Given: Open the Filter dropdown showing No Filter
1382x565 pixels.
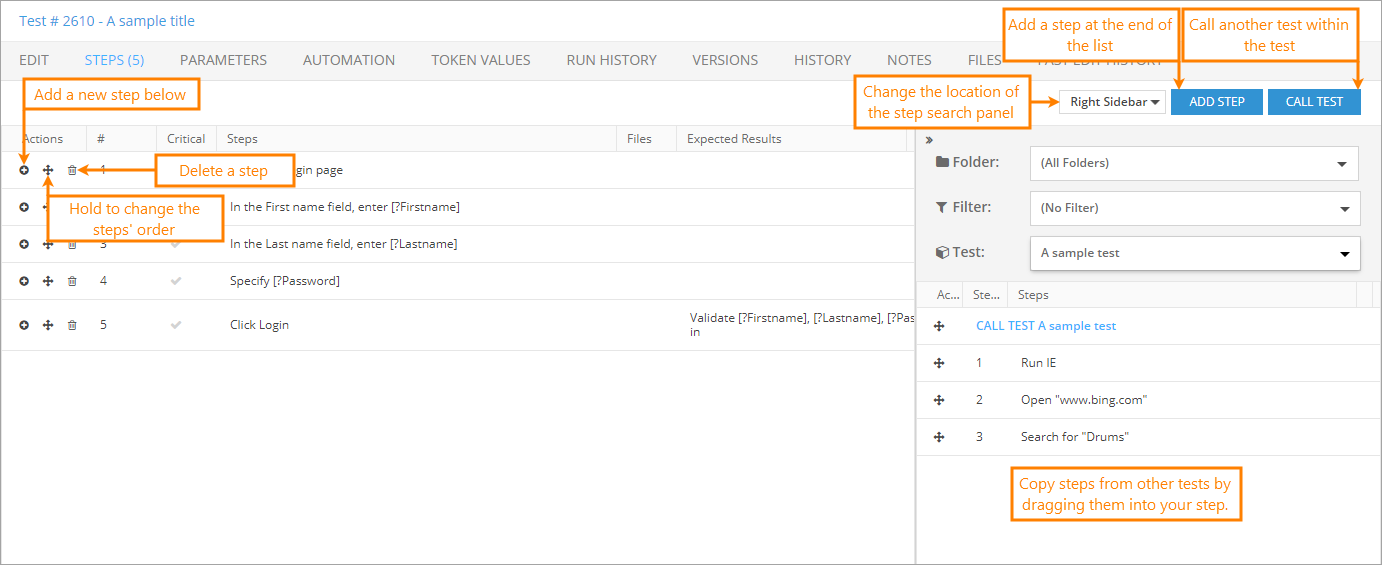Looking at the screenshot, I should click(x=1194, y=208).
